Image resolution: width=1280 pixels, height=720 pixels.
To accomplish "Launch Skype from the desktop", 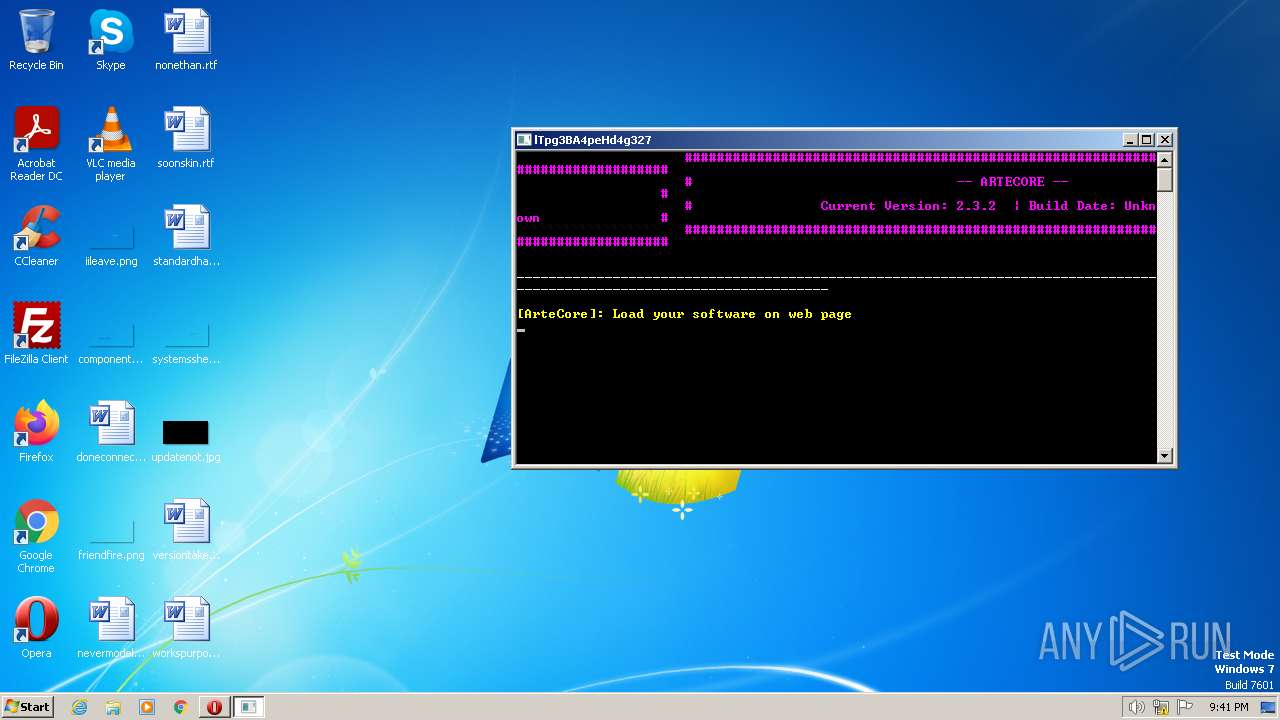I will 110,41.
